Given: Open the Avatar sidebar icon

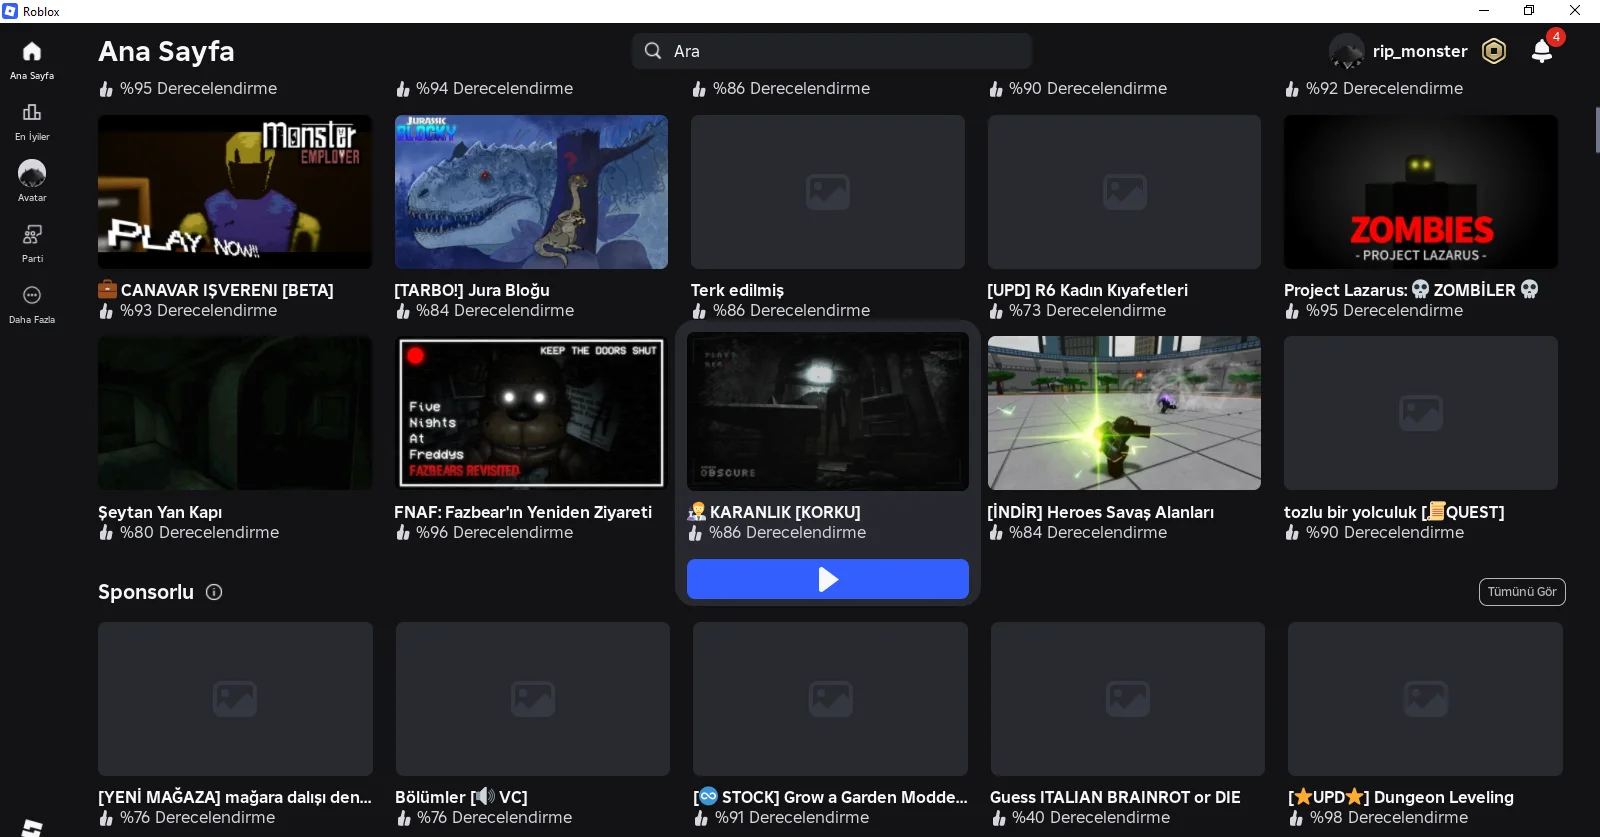Looking at the screenshot, I should pos(32,173).
